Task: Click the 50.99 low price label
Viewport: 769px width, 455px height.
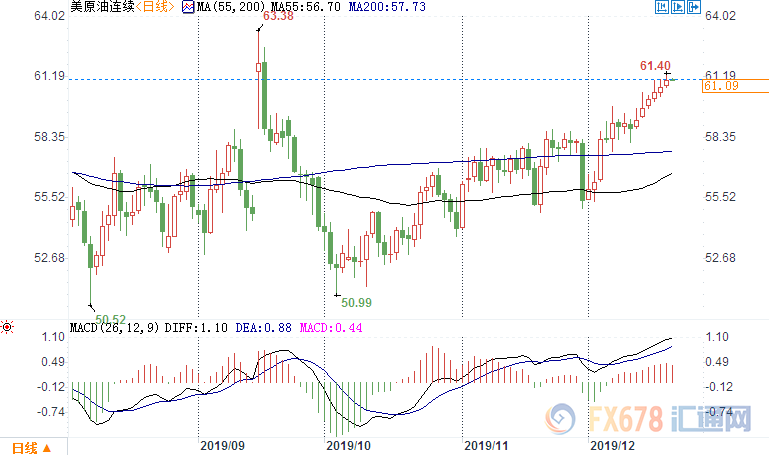Action: (x=357, y=303)
